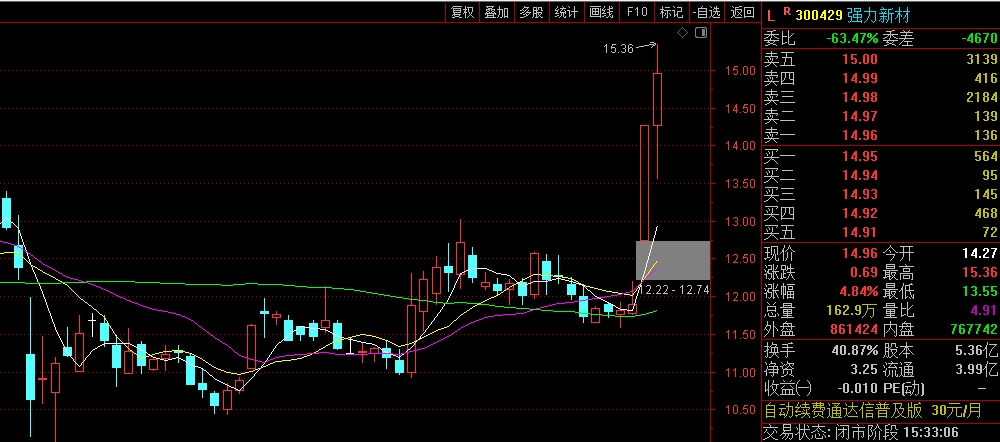Click the 流通 value 3.99亿
1000x442 pixels.
(976, 369)
